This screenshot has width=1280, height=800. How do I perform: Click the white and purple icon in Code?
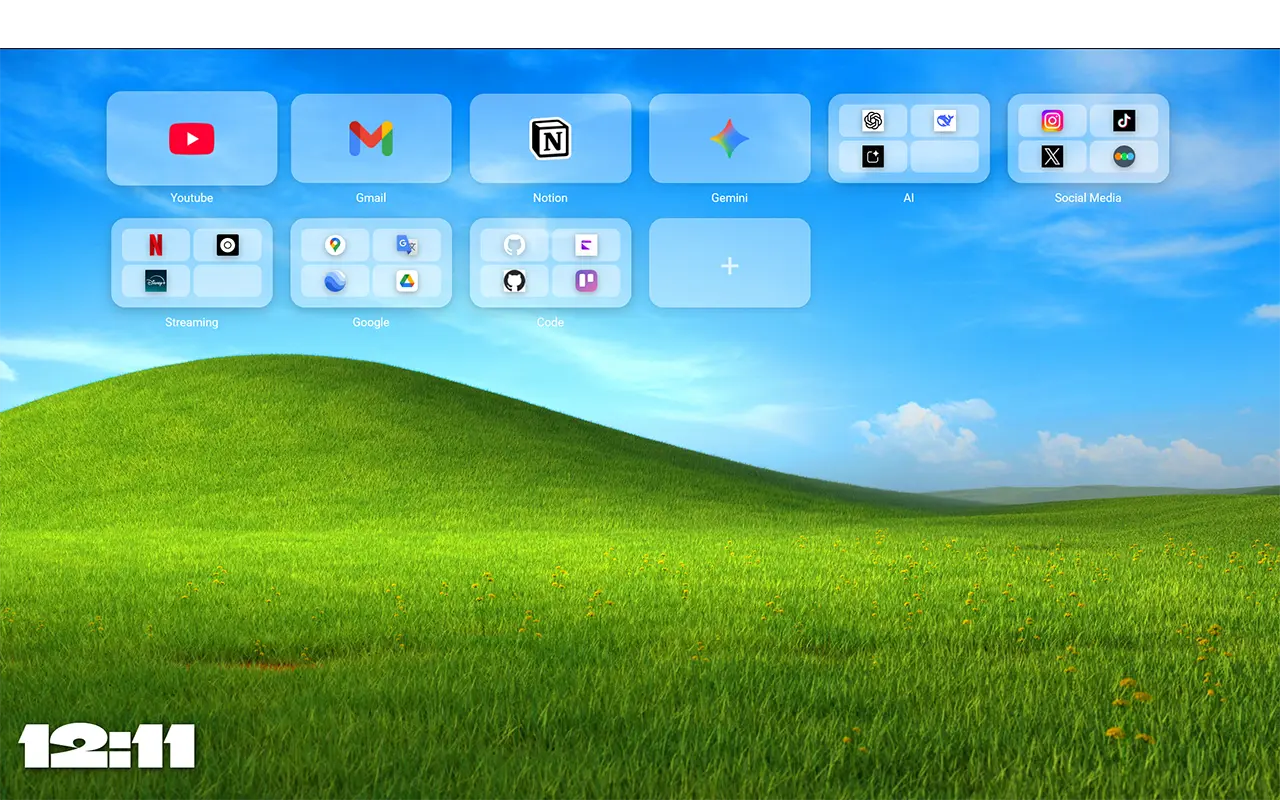click(x=586, y=245)
